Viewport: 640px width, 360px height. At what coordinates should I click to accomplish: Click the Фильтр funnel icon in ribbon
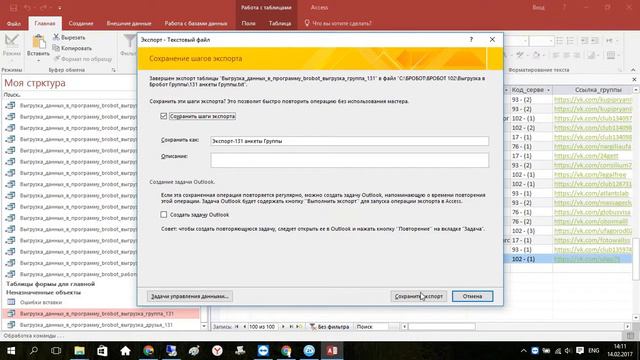(129, 41)
